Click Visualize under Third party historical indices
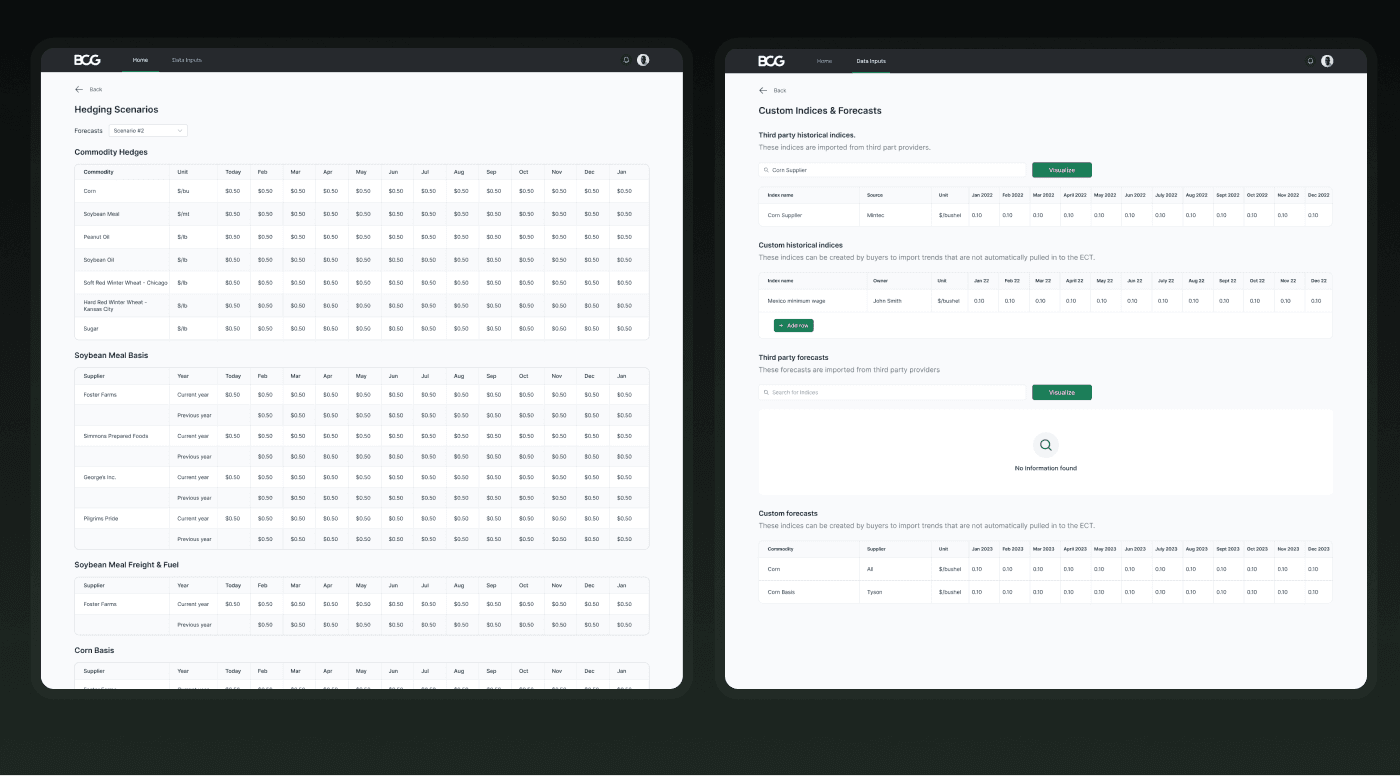Image resolution: width=1400 pixels, height=776 pixels. pyautogui.click(x=1062, y=170)
